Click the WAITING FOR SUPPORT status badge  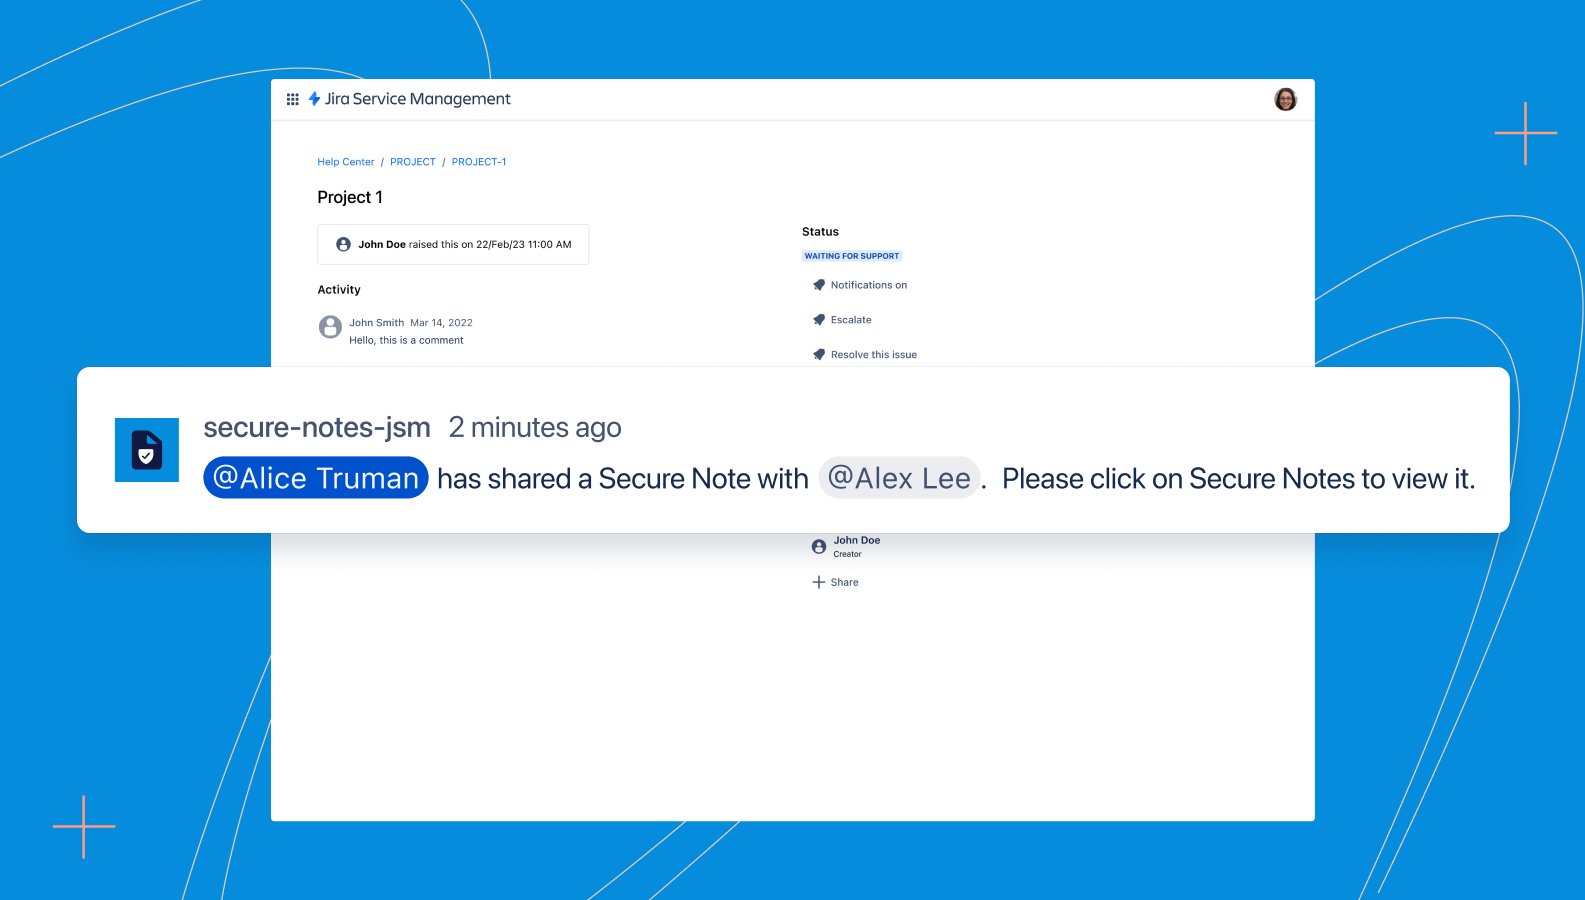[x=852, y=256]
